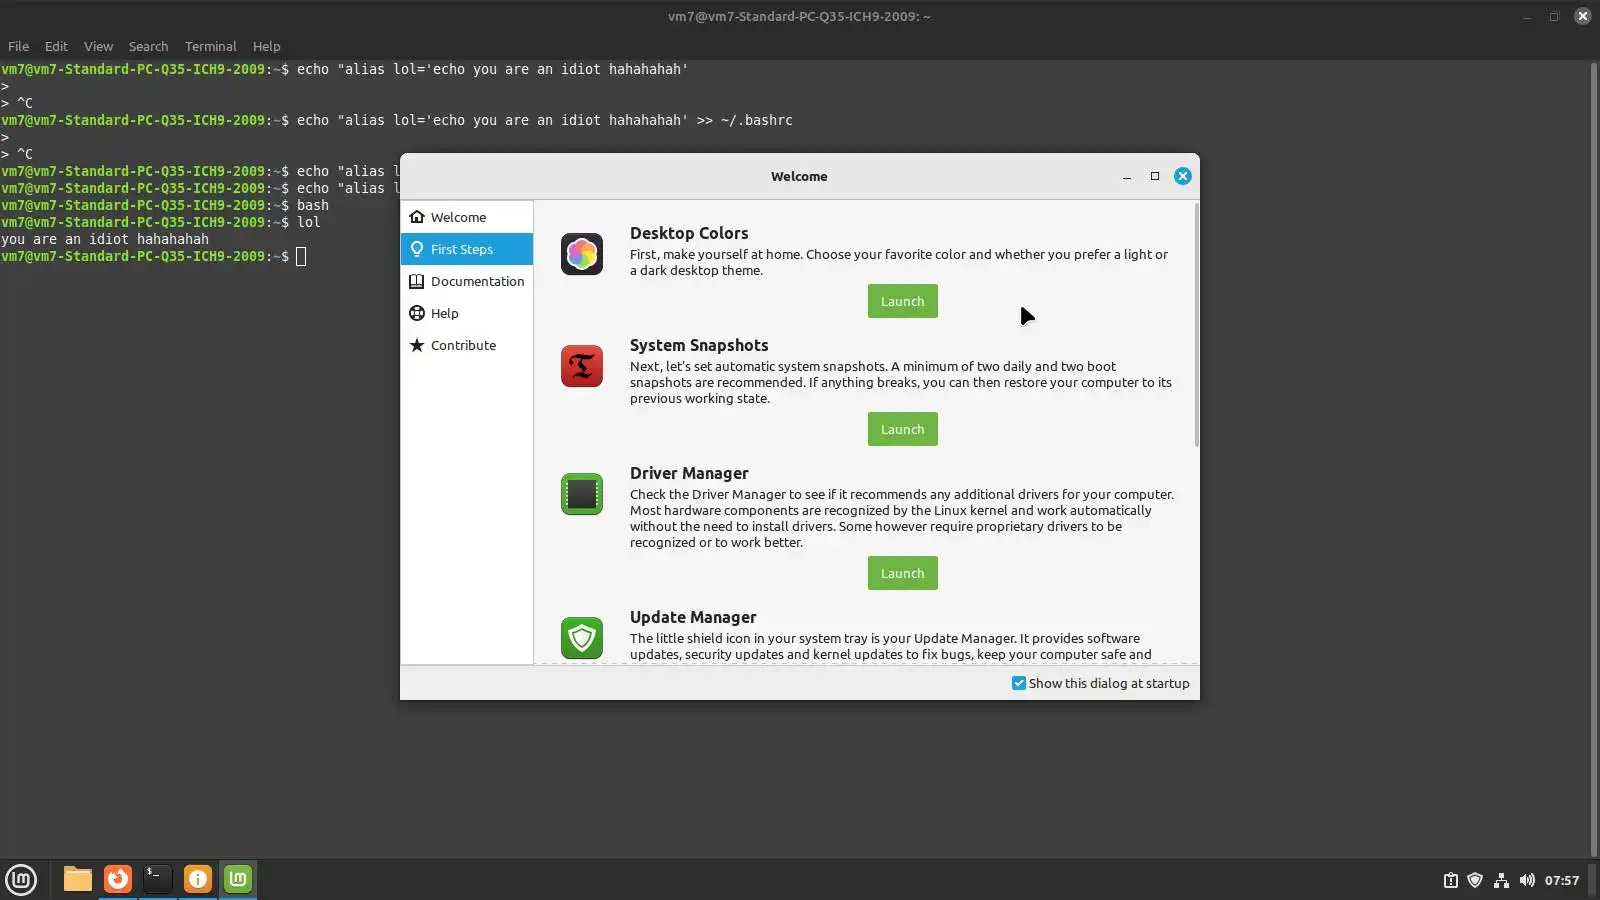Open the Linux Mint start menu
This screenshot has height=900, width=1600.
click(21, 879)
